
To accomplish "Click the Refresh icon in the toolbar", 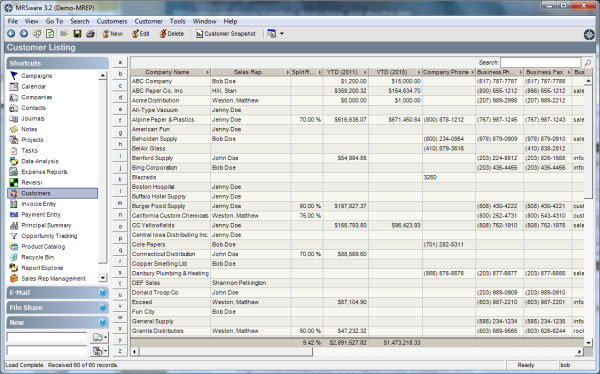I will tap(50, 34).
